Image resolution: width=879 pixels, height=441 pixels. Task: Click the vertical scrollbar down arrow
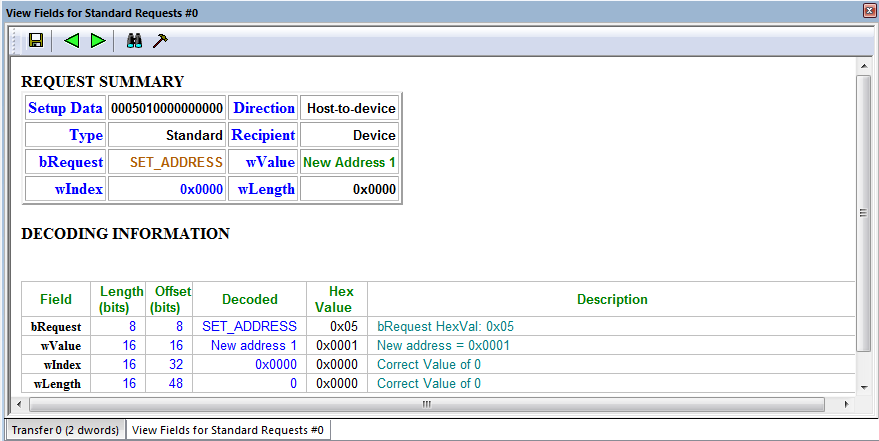pyautogui.click(x=864, y=387)
